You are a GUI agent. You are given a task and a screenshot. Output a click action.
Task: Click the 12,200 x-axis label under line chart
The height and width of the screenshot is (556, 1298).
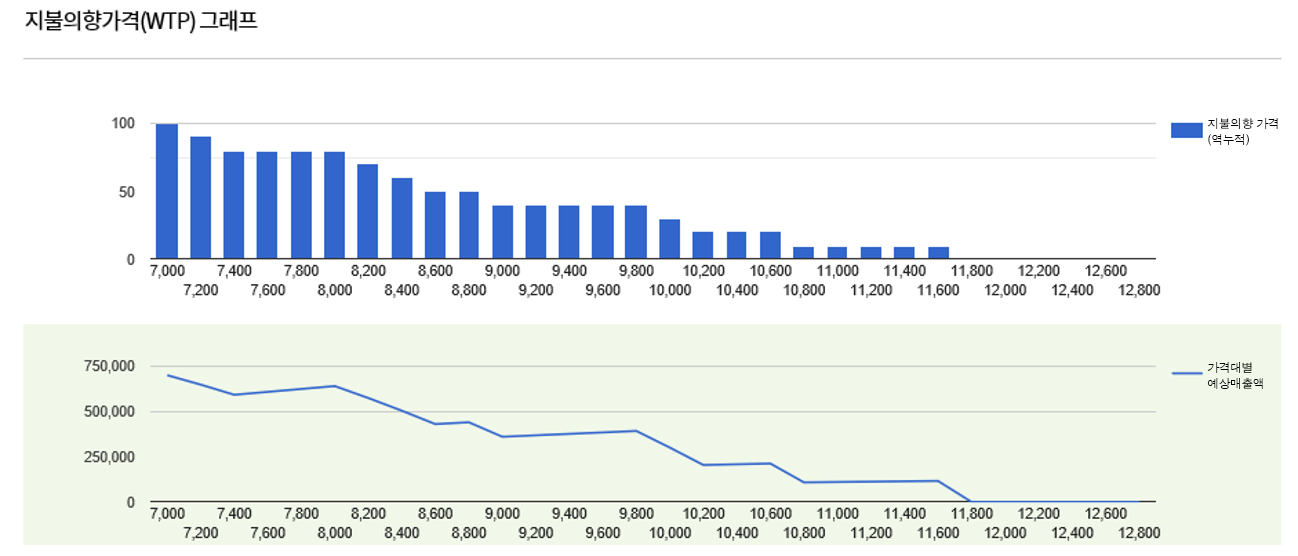point(1040,514)
